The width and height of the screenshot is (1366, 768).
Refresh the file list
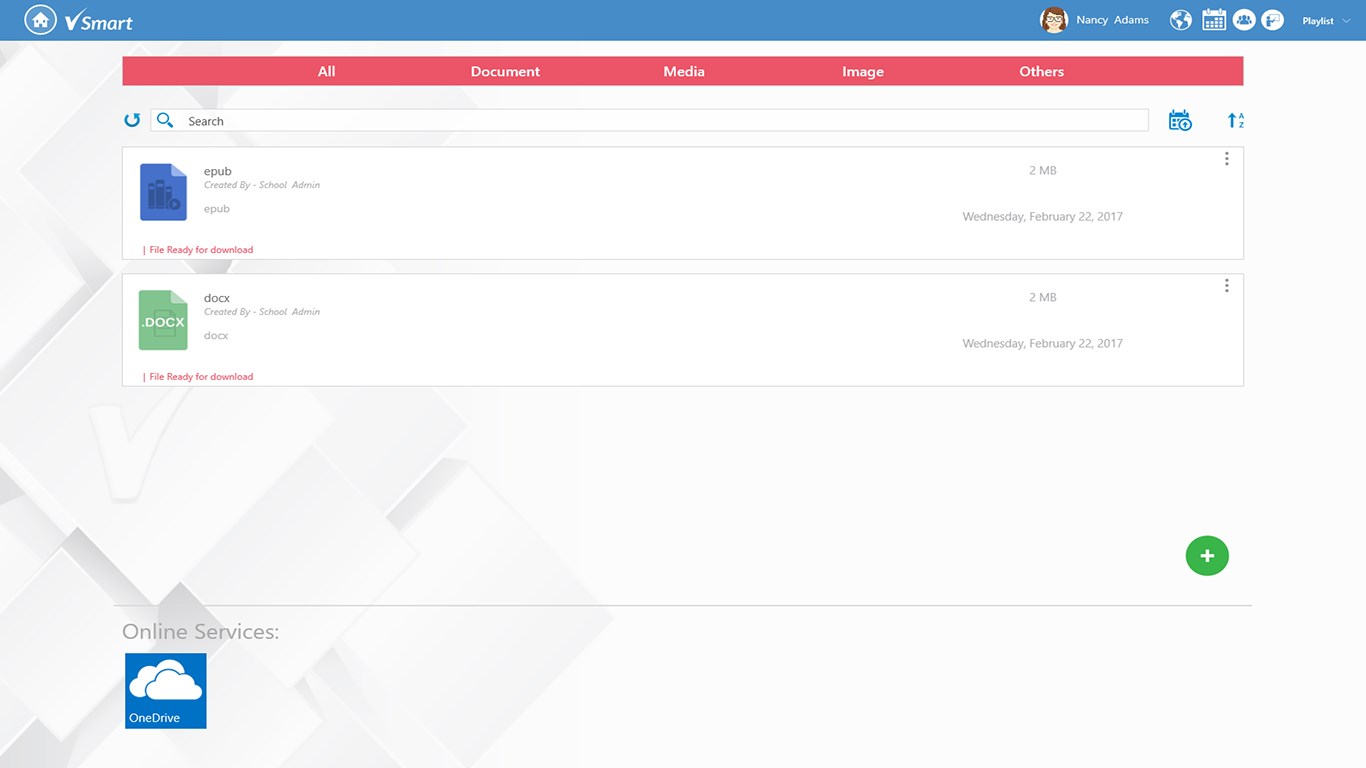pyautogui.click(x=132, y=120)
